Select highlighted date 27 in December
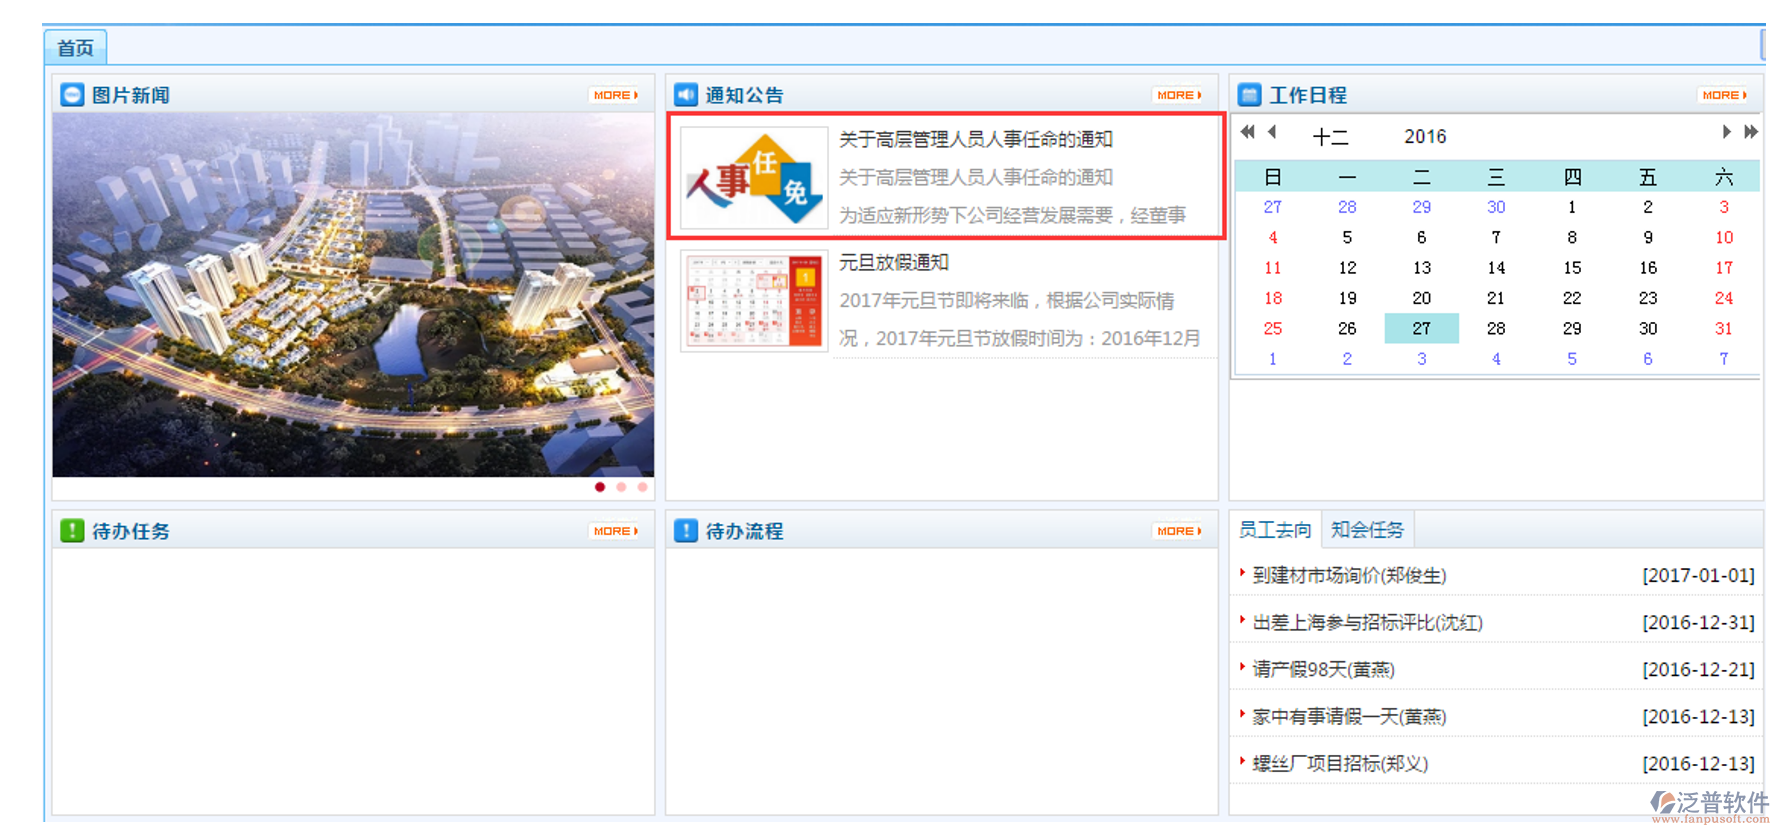Screen dimensions: 1780x835 point(1421,328)
